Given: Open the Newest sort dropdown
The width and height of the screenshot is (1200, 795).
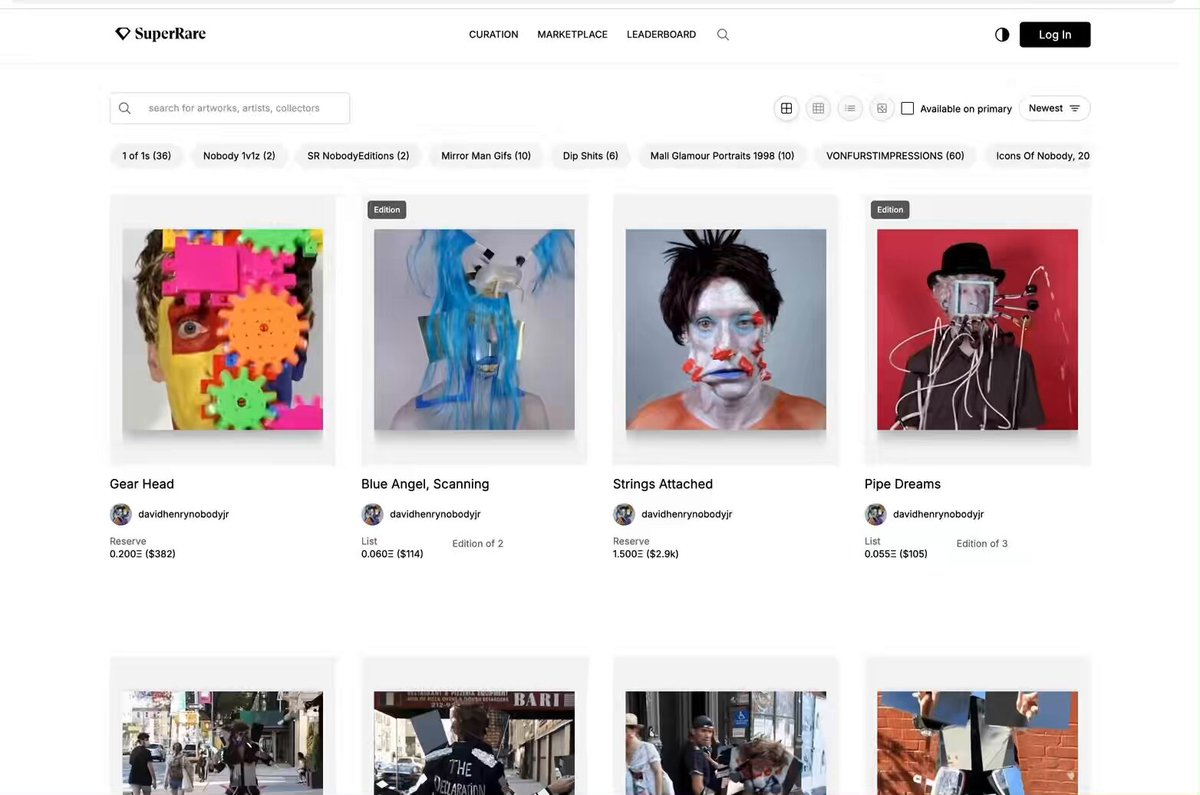Looking at the screenshot, I should [x=1054, y=108].
